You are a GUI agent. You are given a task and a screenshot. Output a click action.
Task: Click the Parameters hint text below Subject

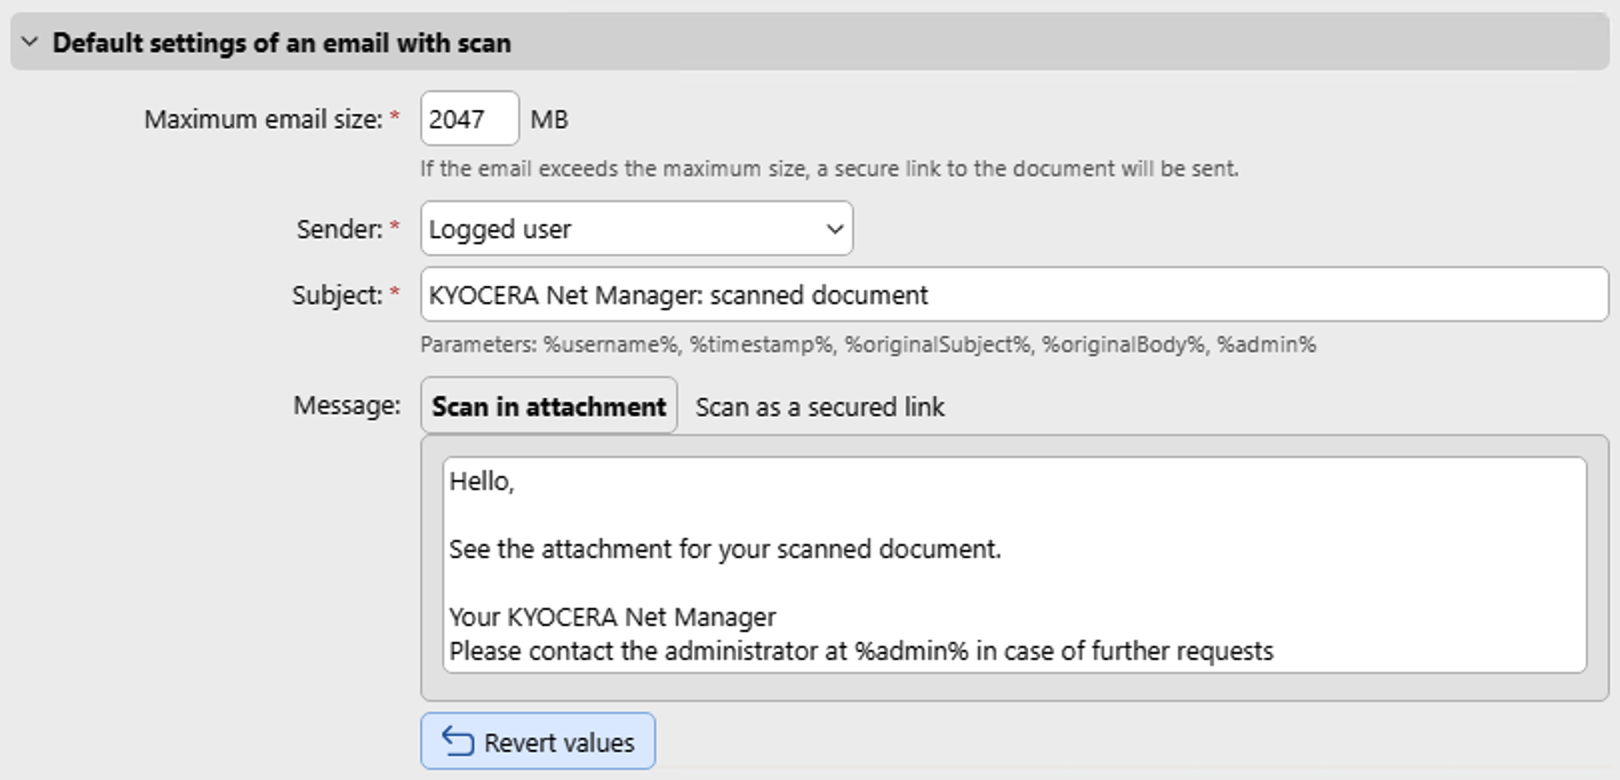[x=867, y=345]
